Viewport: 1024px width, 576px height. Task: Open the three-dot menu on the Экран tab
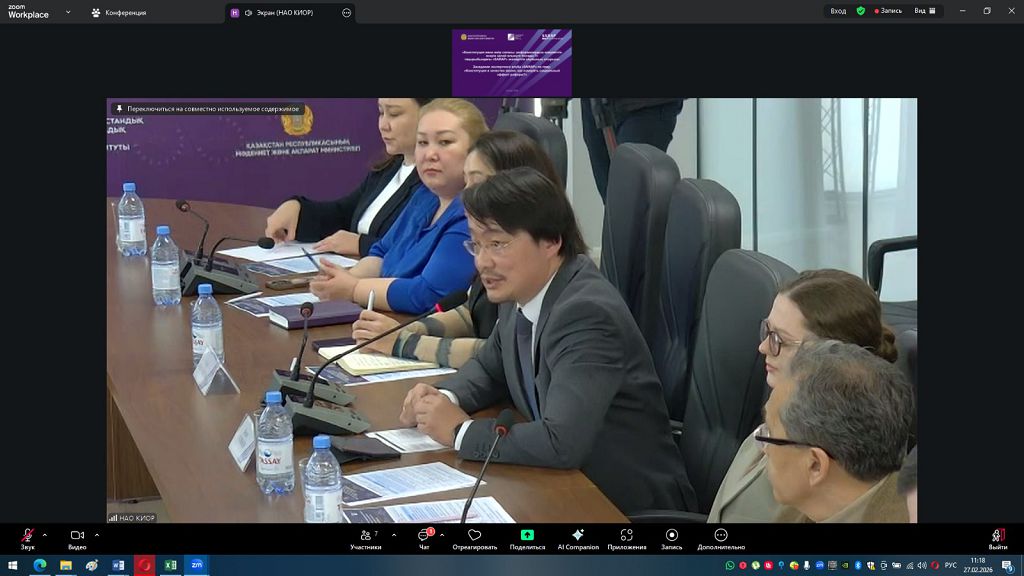click(346, 12)
